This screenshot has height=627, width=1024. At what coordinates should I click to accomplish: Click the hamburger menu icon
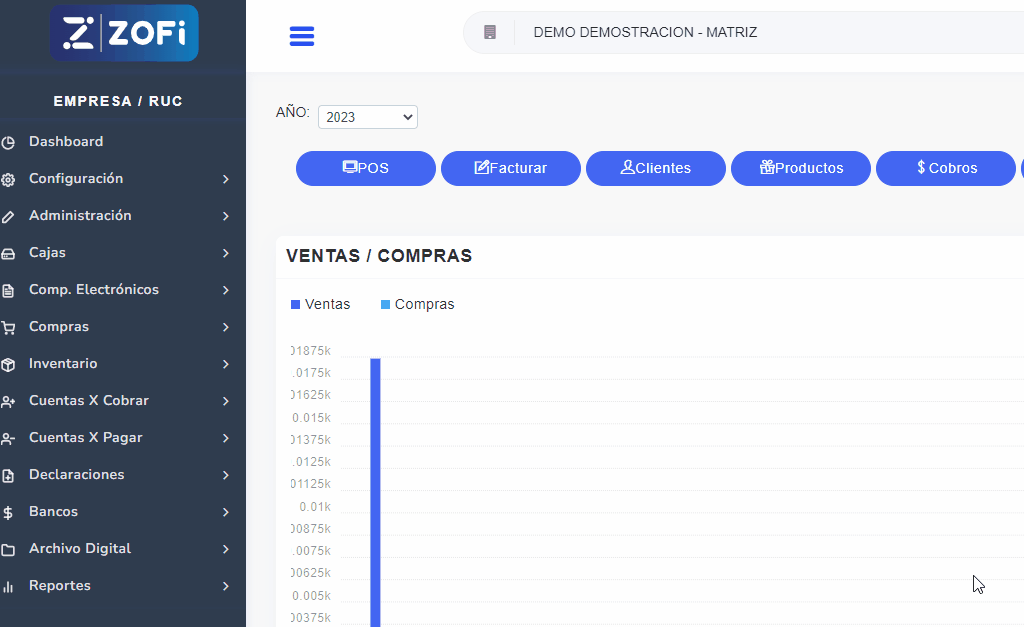point(301,36)
